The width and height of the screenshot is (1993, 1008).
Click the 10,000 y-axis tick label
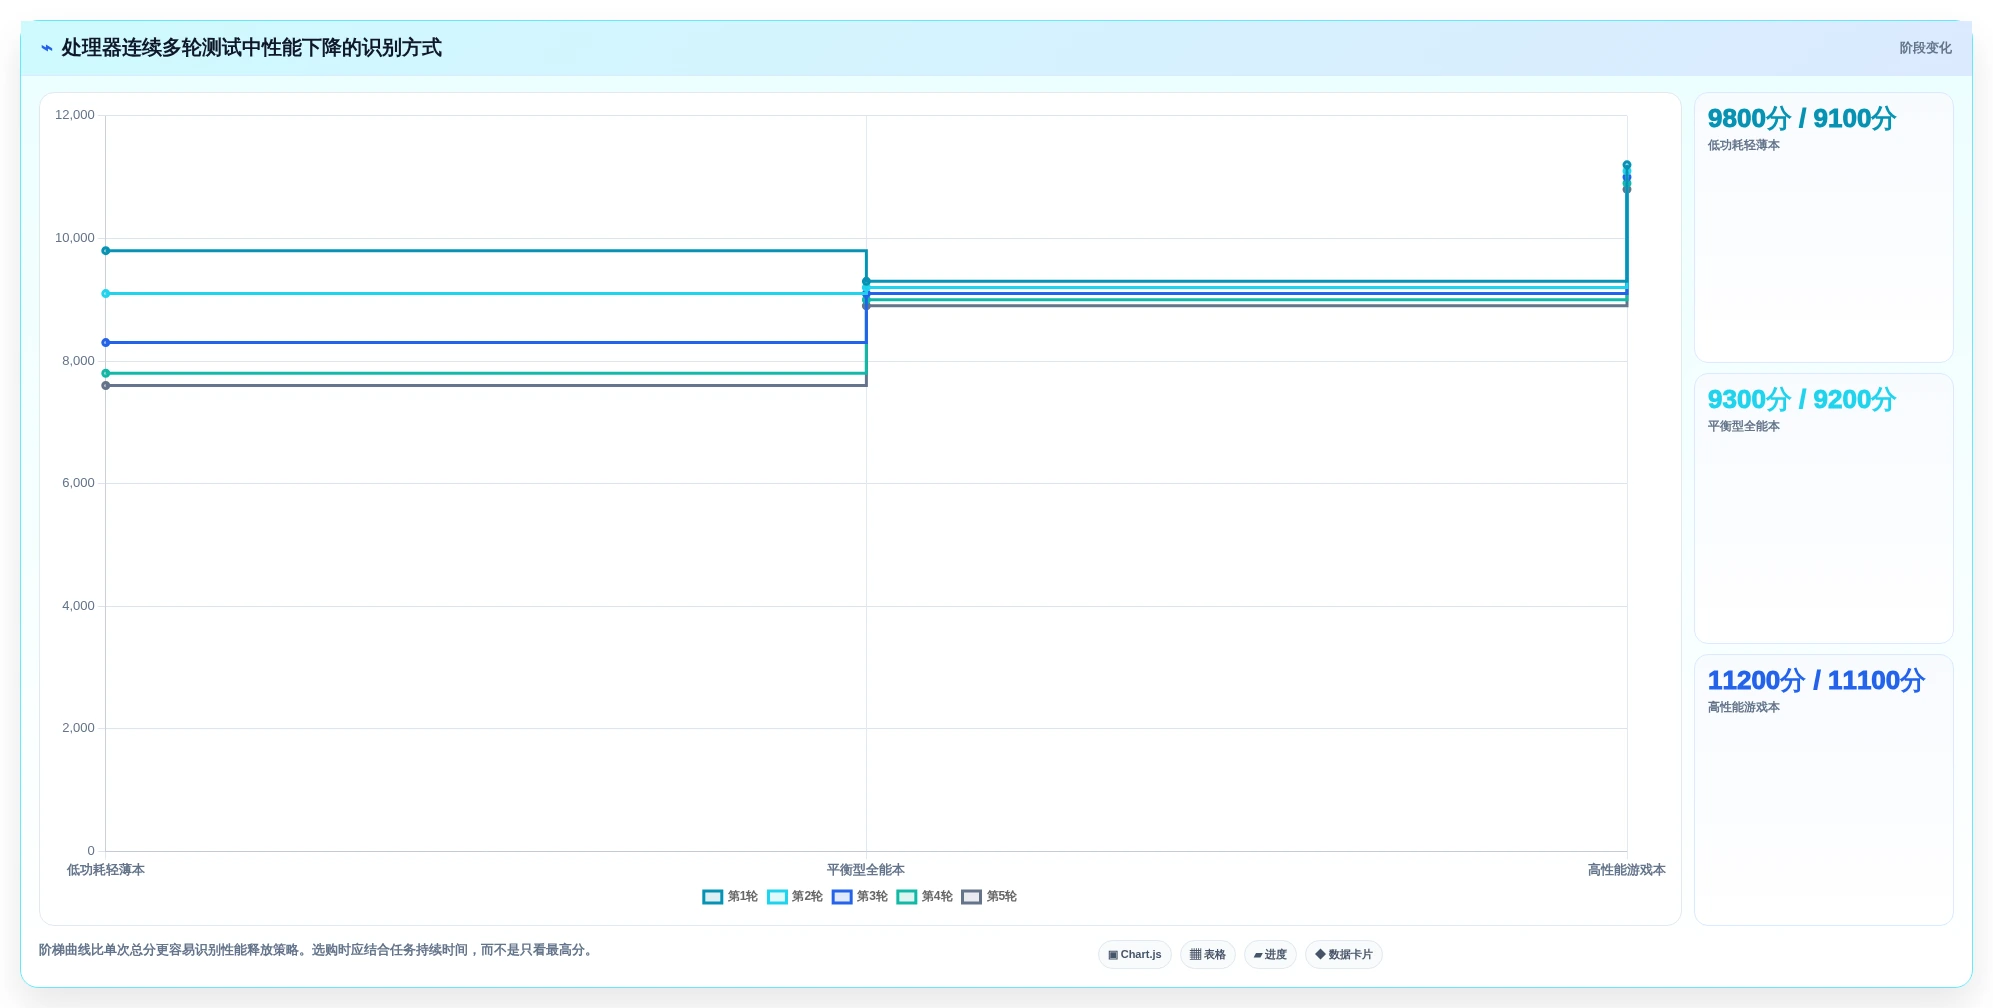tap(75, 238)
